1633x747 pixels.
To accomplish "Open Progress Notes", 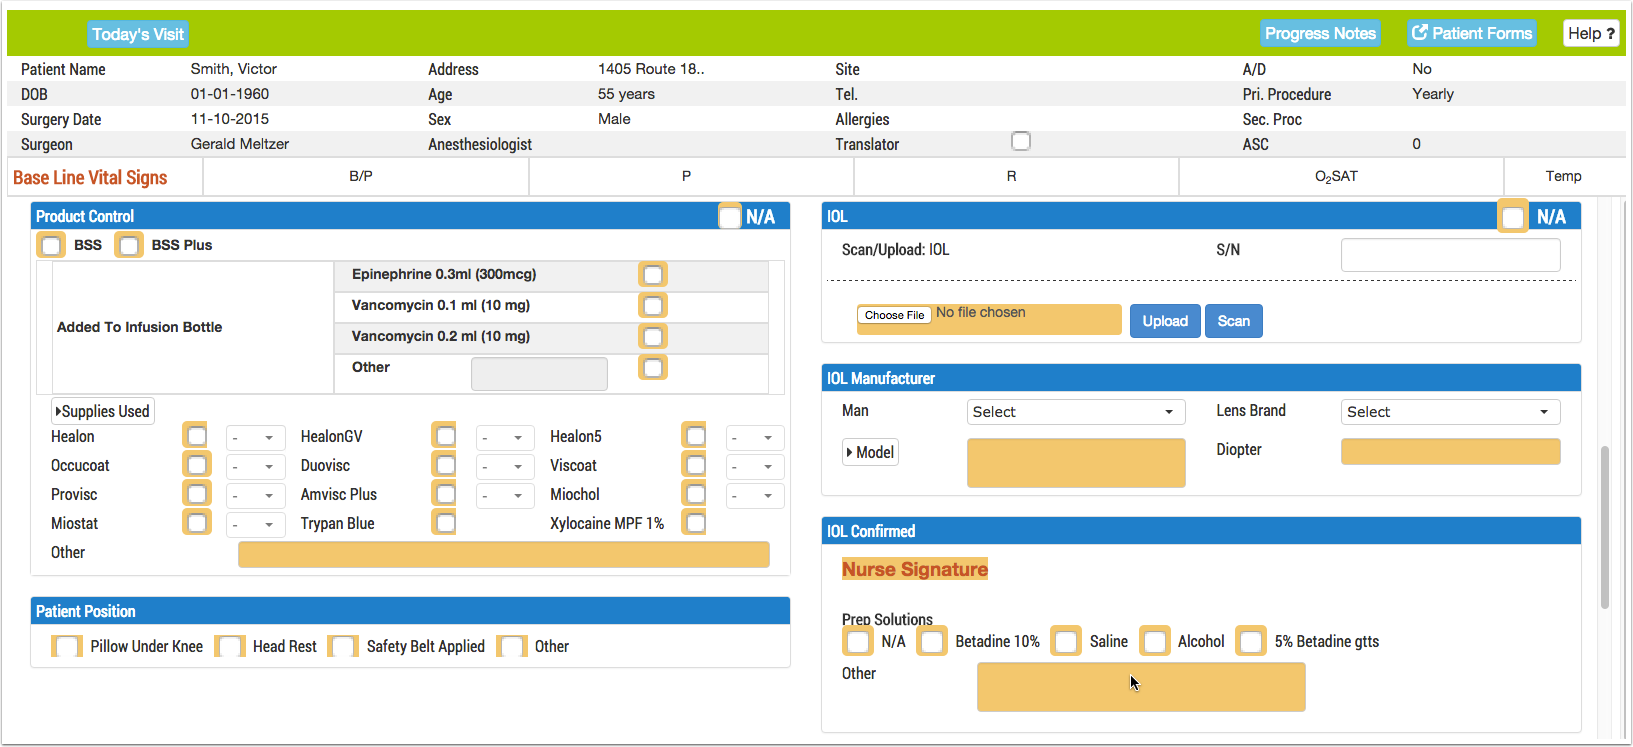I will point(1320,33).
